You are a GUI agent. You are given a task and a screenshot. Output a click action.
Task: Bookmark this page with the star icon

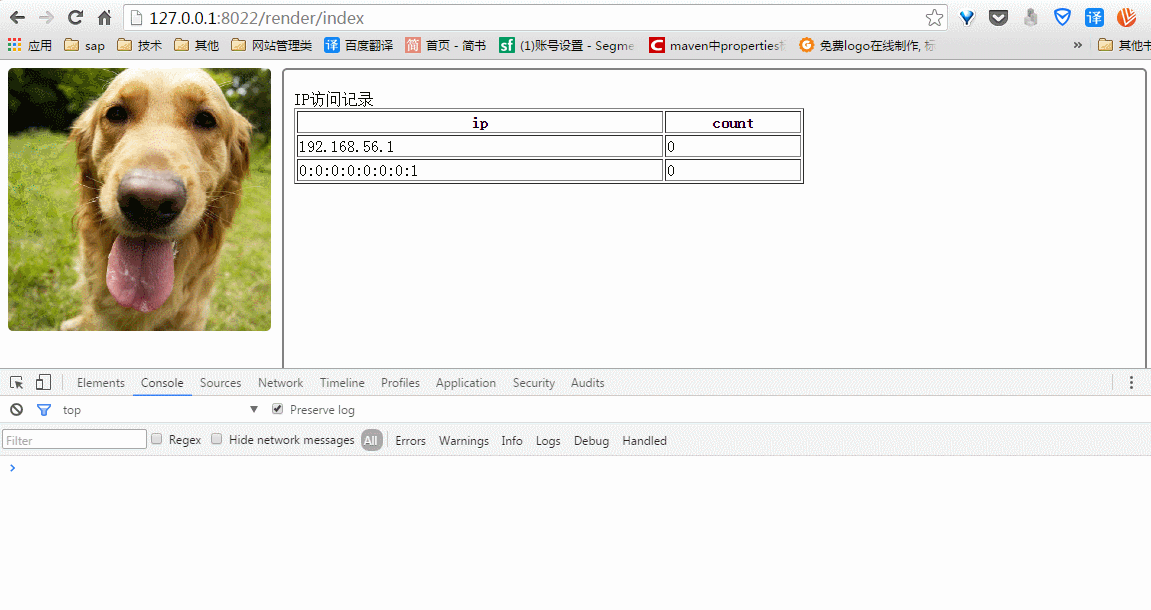tap(934, 18)
